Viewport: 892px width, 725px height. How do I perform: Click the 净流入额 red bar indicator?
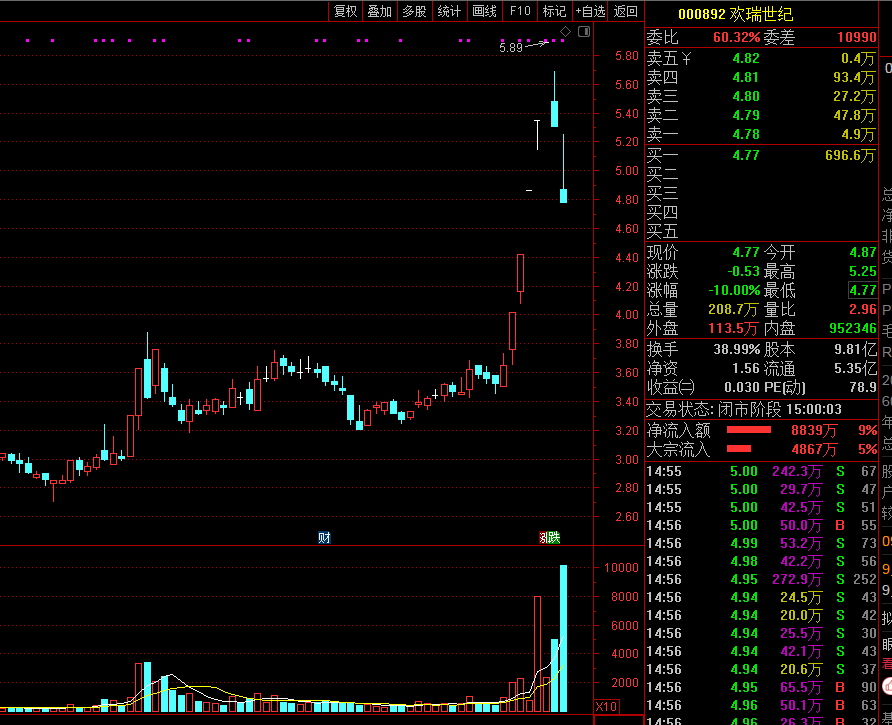click(741, 430)
